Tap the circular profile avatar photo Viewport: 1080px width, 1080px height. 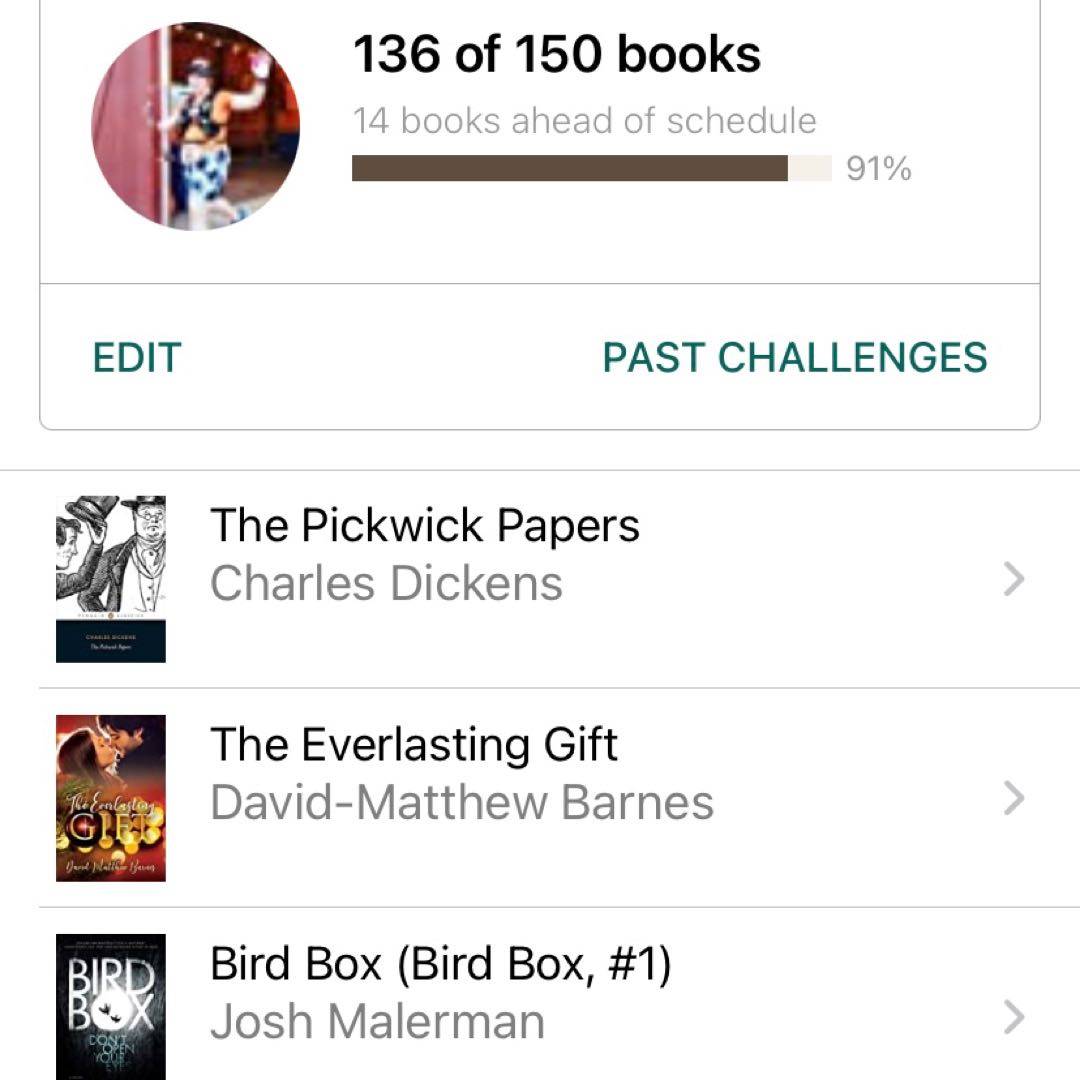point(195,126)
